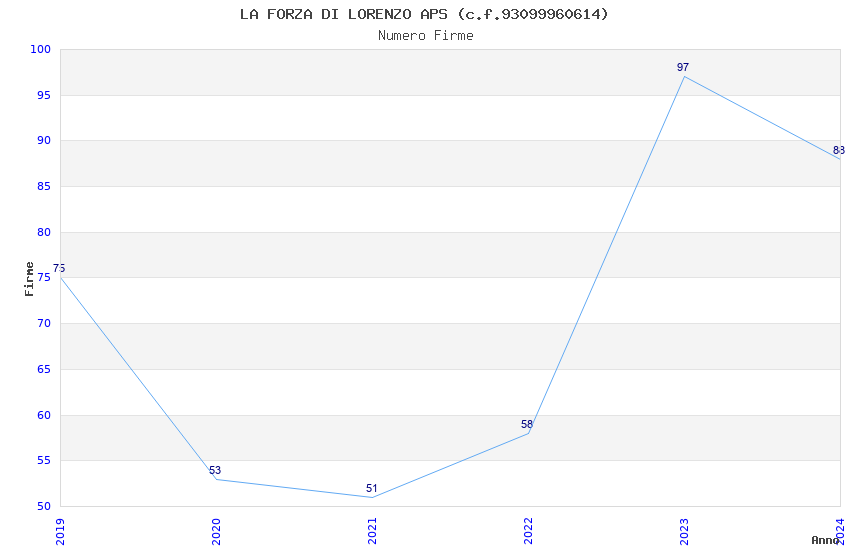
Task: Select the data label 53 for 2020
Action: click(x=215, y=470)
